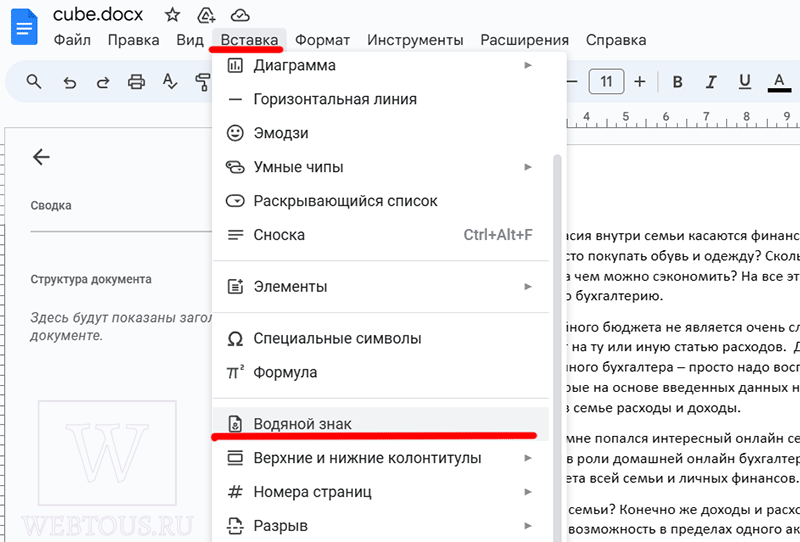
Task: Open the Инструменты menu
Action: [415, 40]
